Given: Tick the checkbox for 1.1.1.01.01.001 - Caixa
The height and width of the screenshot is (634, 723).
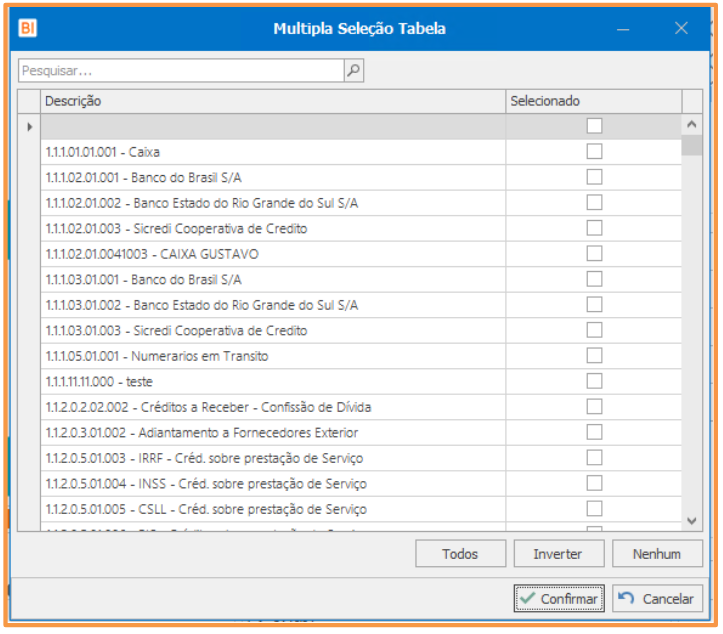Looking at the screenshot, I should coord(594,151).
